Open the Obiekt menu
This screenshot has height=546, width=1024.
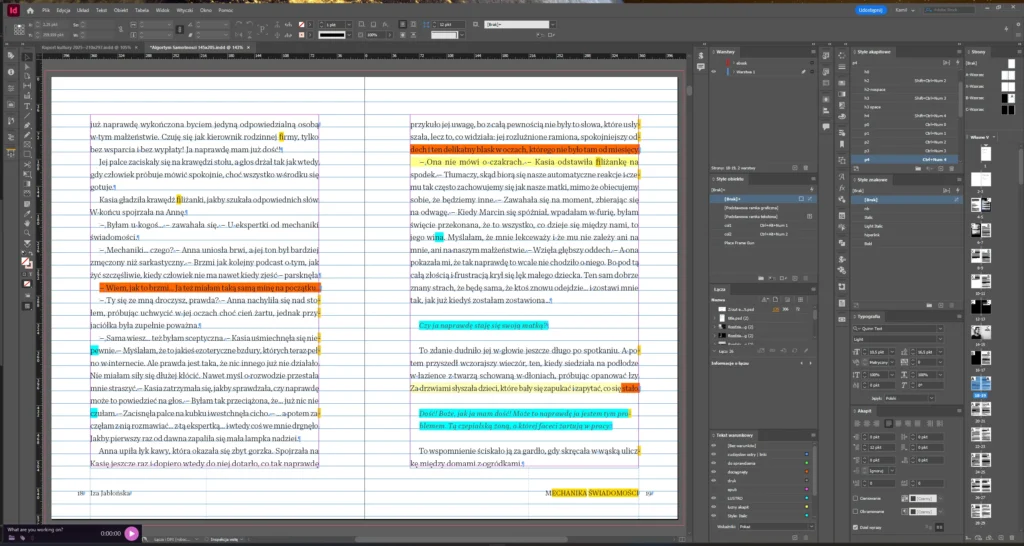coord(121,10)
